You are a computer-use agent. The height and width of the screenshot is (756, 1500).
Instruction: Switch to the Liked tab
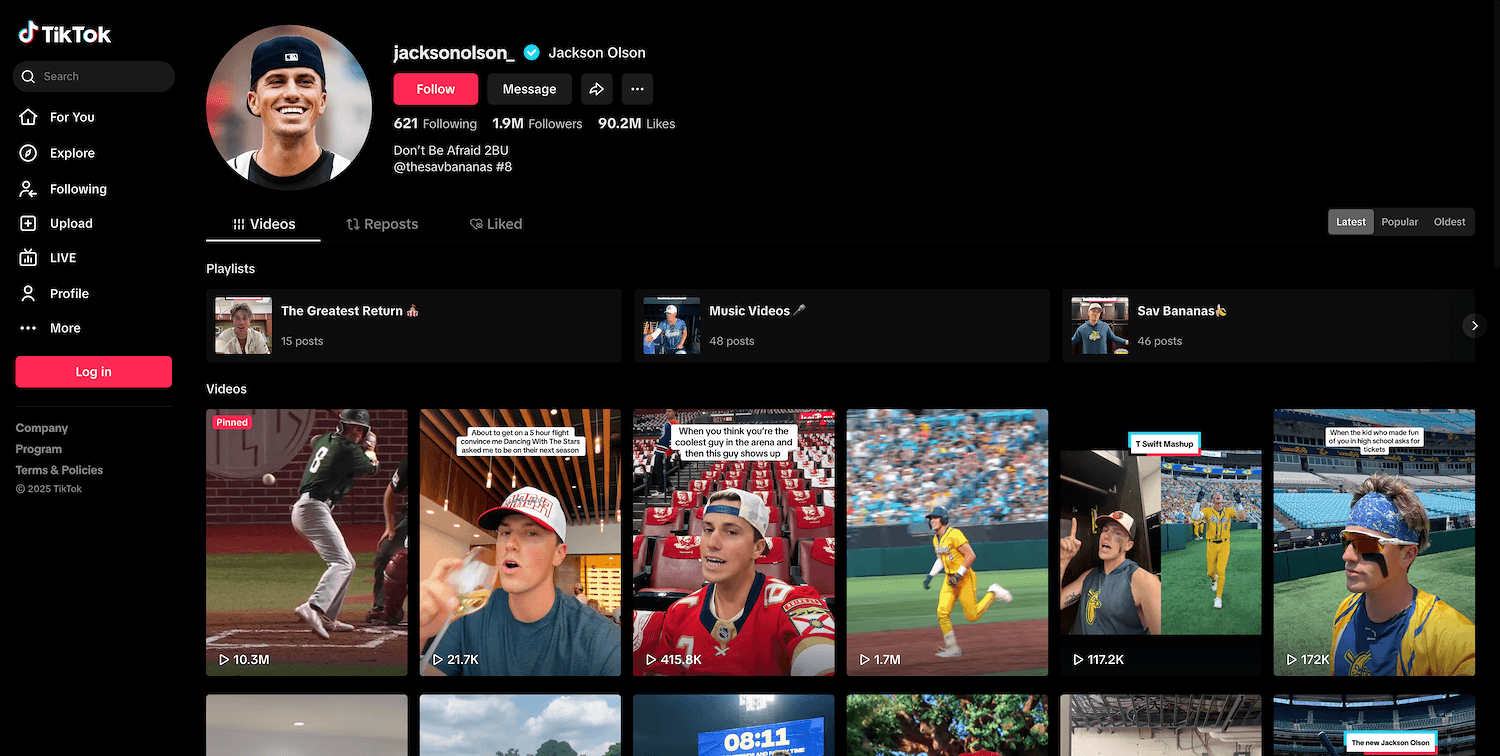coord(496,224)
